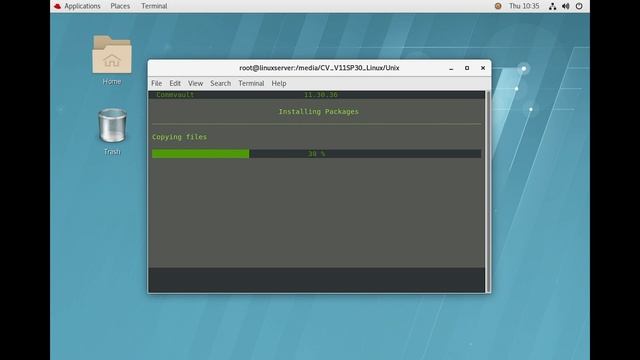The image size is (640, 360).
Task: Click the Installing Packages heading text
Action: pyautogui.click(x=318, y=111)
